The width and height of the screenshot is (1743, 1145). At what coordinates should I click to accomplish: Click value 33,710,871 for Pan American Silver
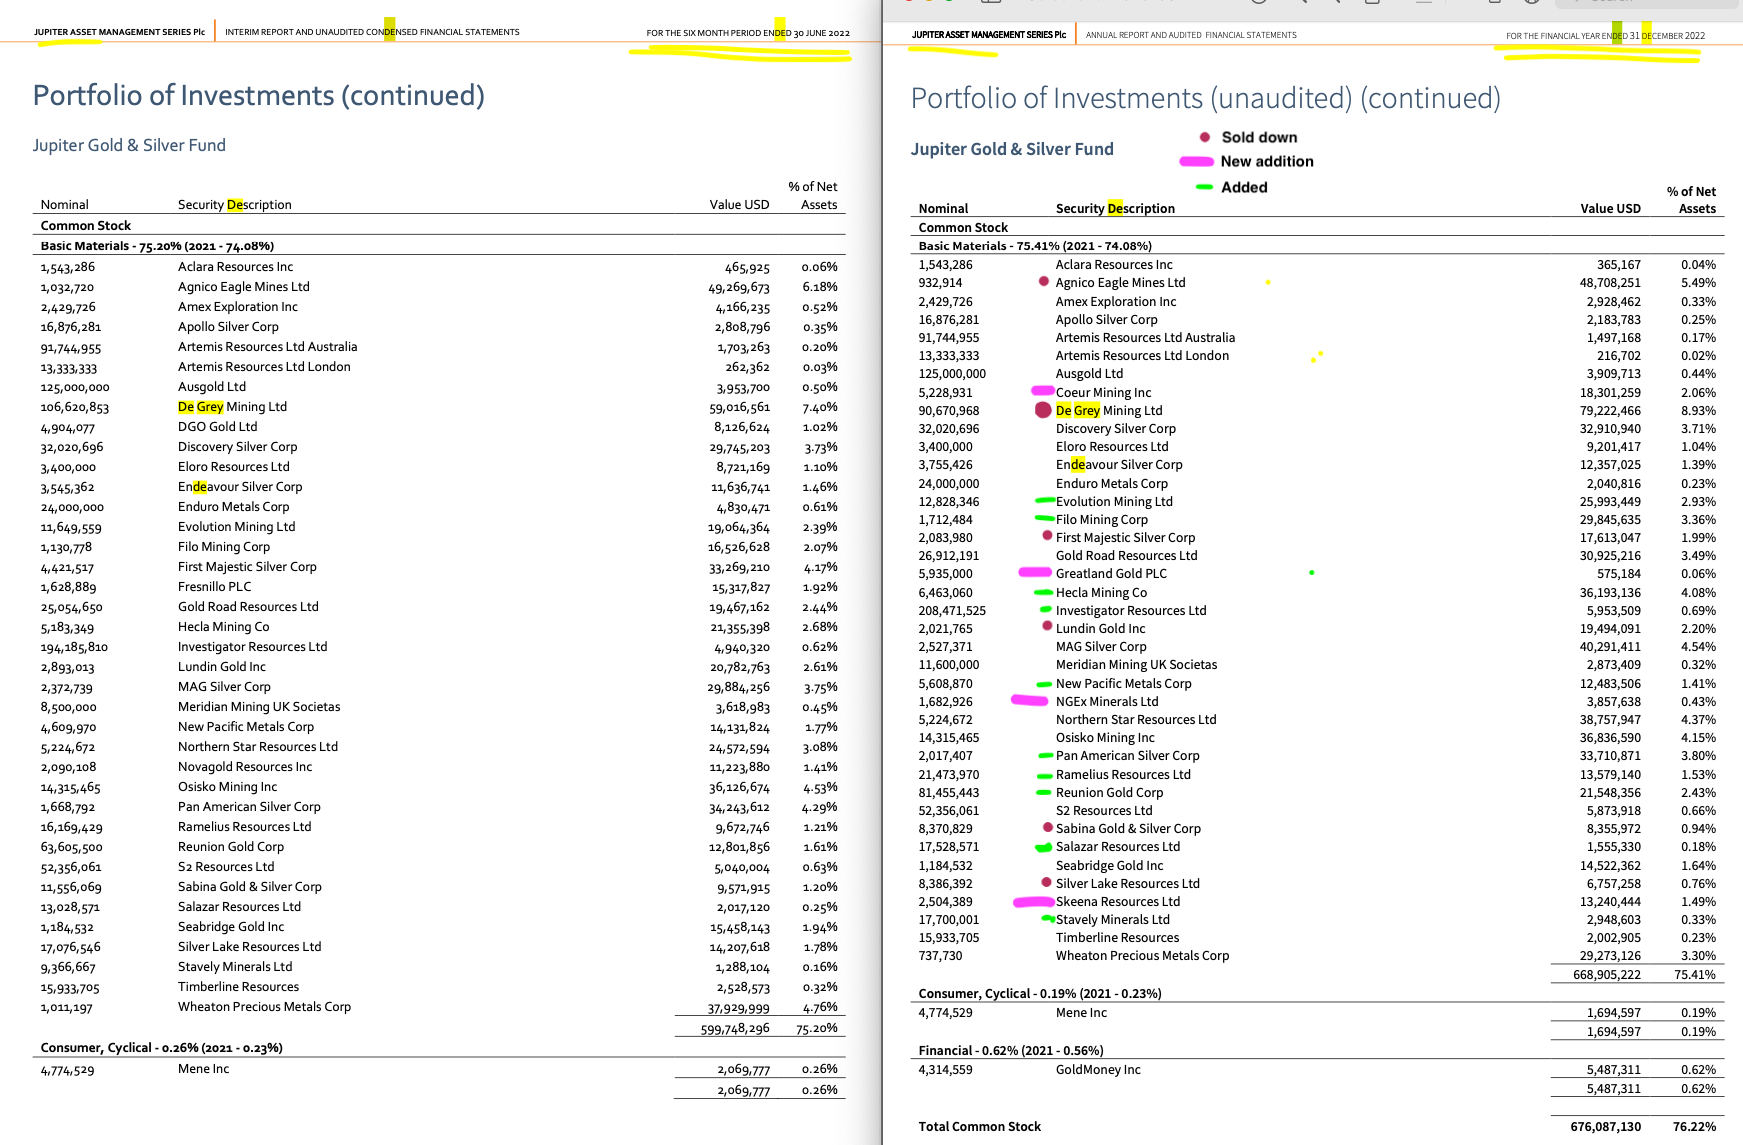click(1610, 756)
